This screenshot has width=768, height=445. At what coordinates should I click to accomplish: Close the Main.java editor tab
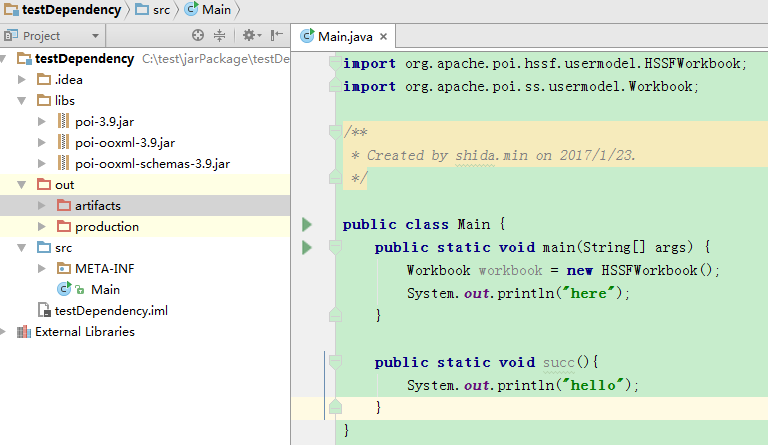[x=384, y=37]
